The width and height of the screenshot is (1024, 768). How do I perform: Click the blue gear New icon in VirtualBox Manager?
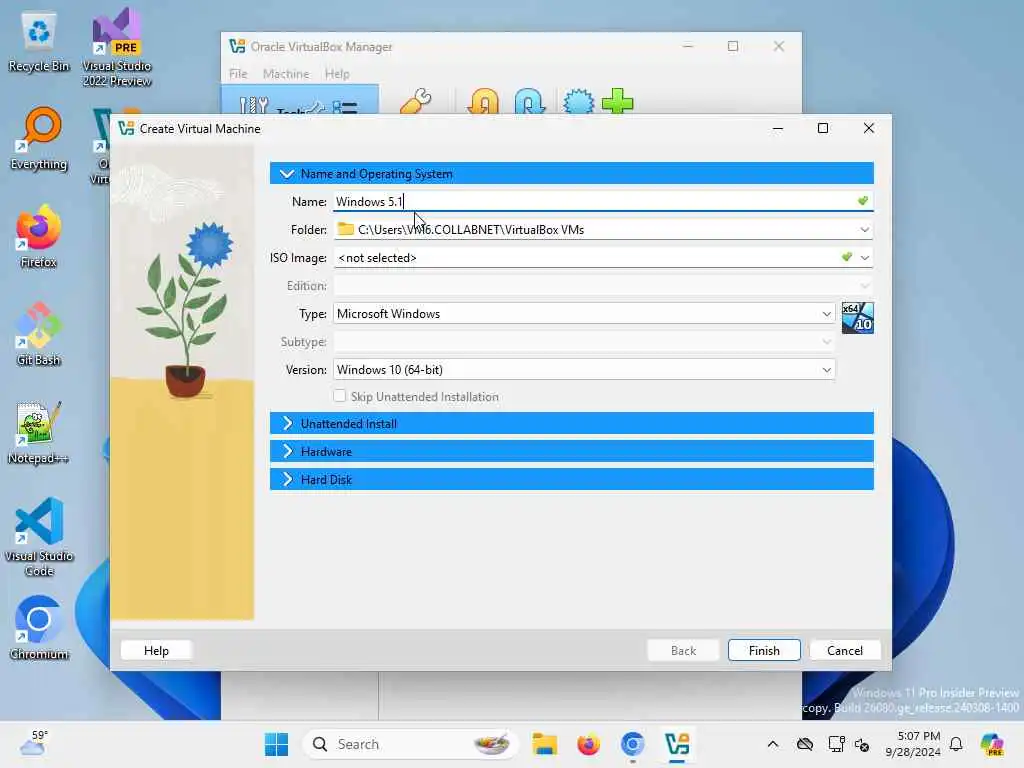579,101
